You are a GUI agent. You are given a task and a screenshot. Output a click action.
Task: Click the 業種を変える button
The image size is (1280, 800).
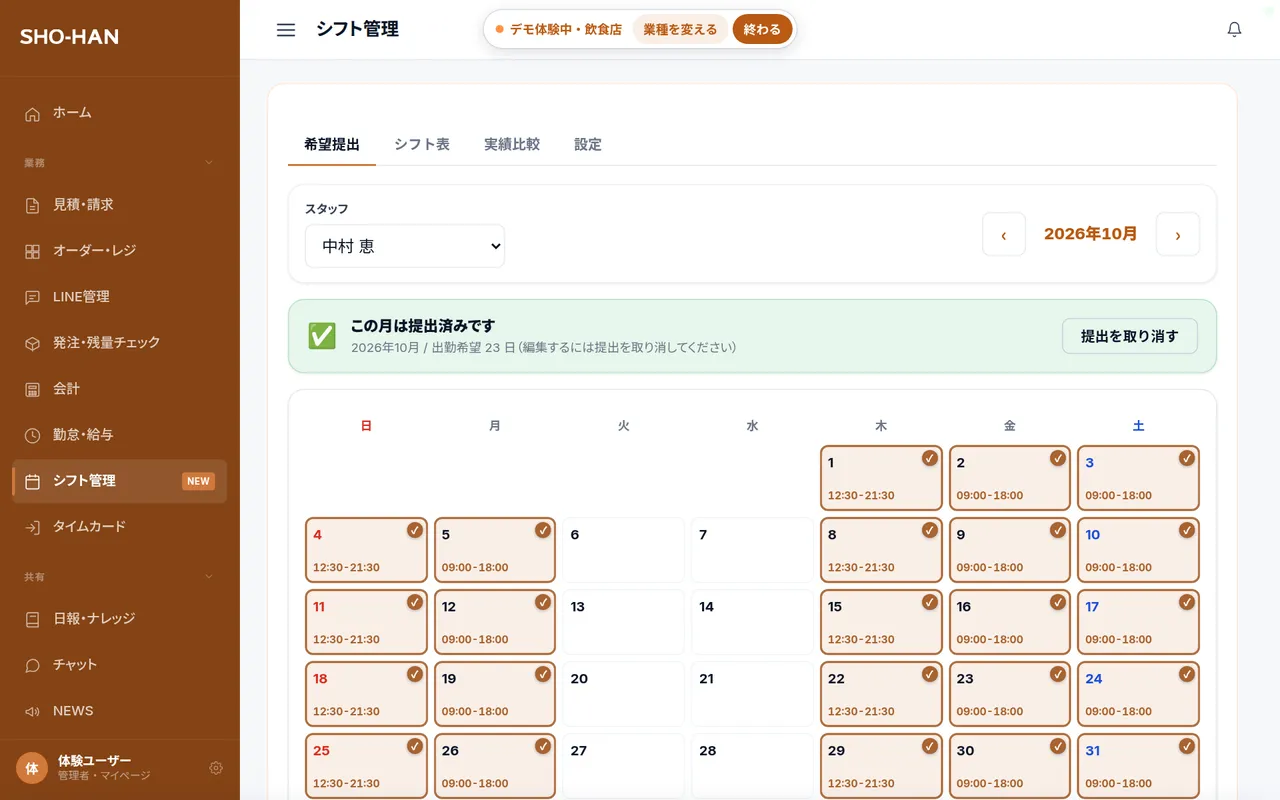point(680,30)
